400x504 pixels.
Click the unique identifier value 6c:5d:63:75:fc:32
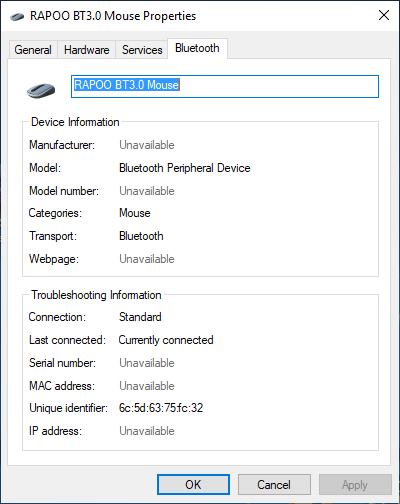161,408
